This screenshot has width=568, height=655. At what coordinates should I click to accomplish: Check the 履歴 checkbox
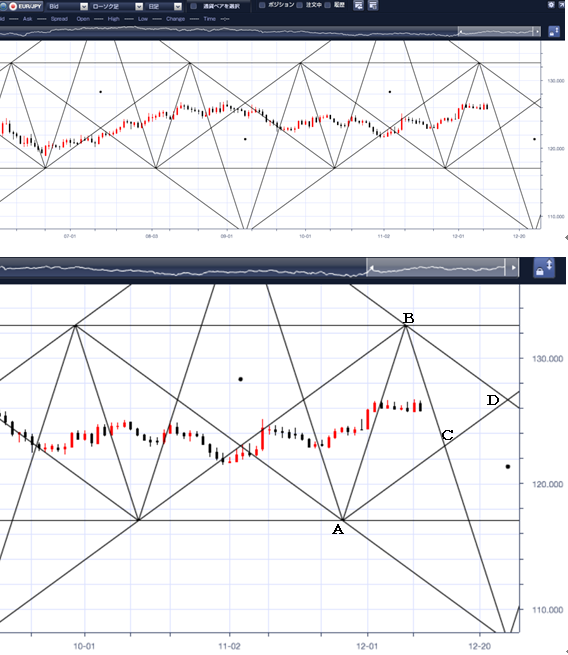pyautogui.click(x=328, y=5)
